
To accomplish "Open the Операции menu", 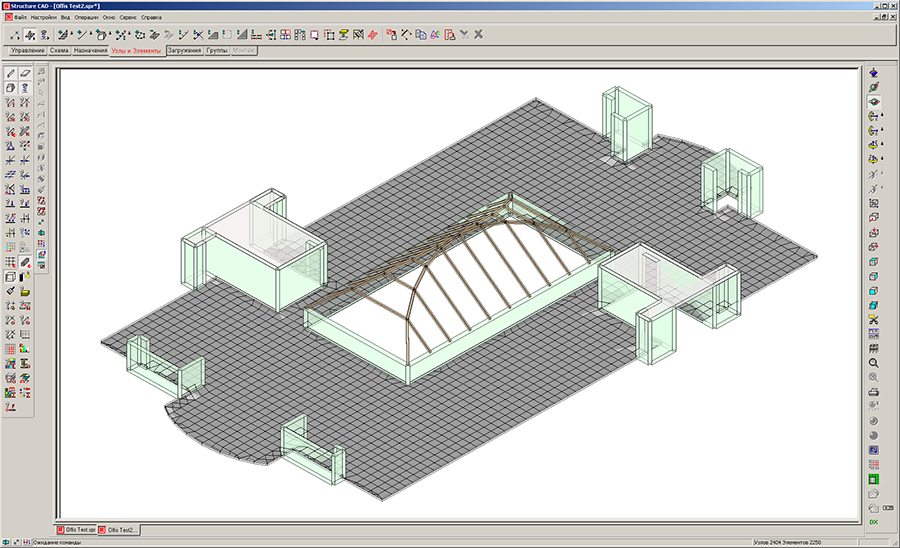I will pos(87,18).
